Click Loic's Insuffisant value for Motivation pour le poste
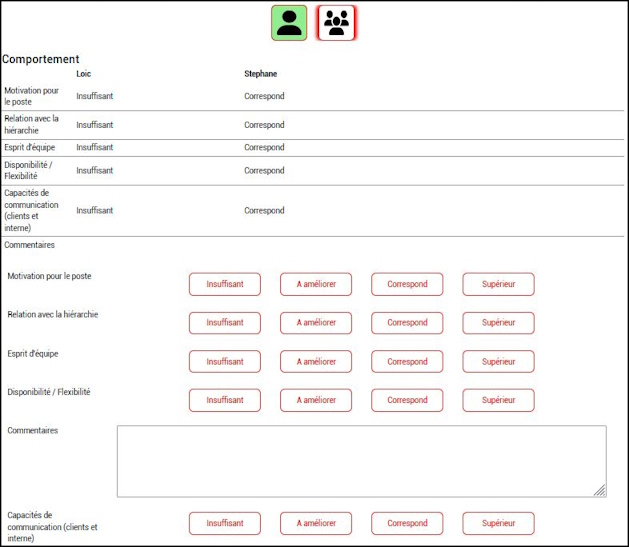 (95, 96)
